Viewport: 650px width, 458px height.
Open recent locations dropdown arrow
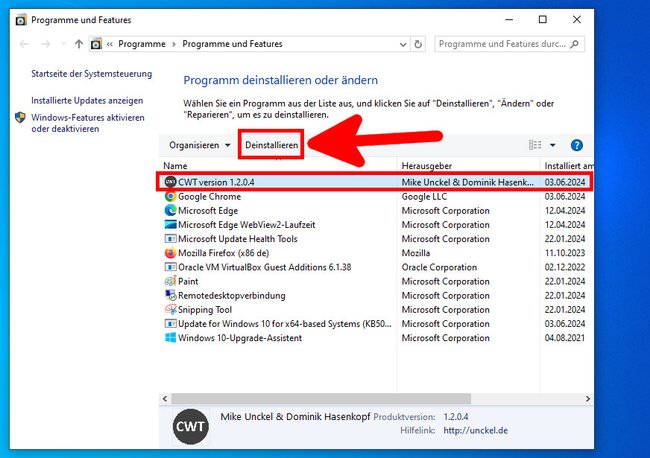click(63, 44)
